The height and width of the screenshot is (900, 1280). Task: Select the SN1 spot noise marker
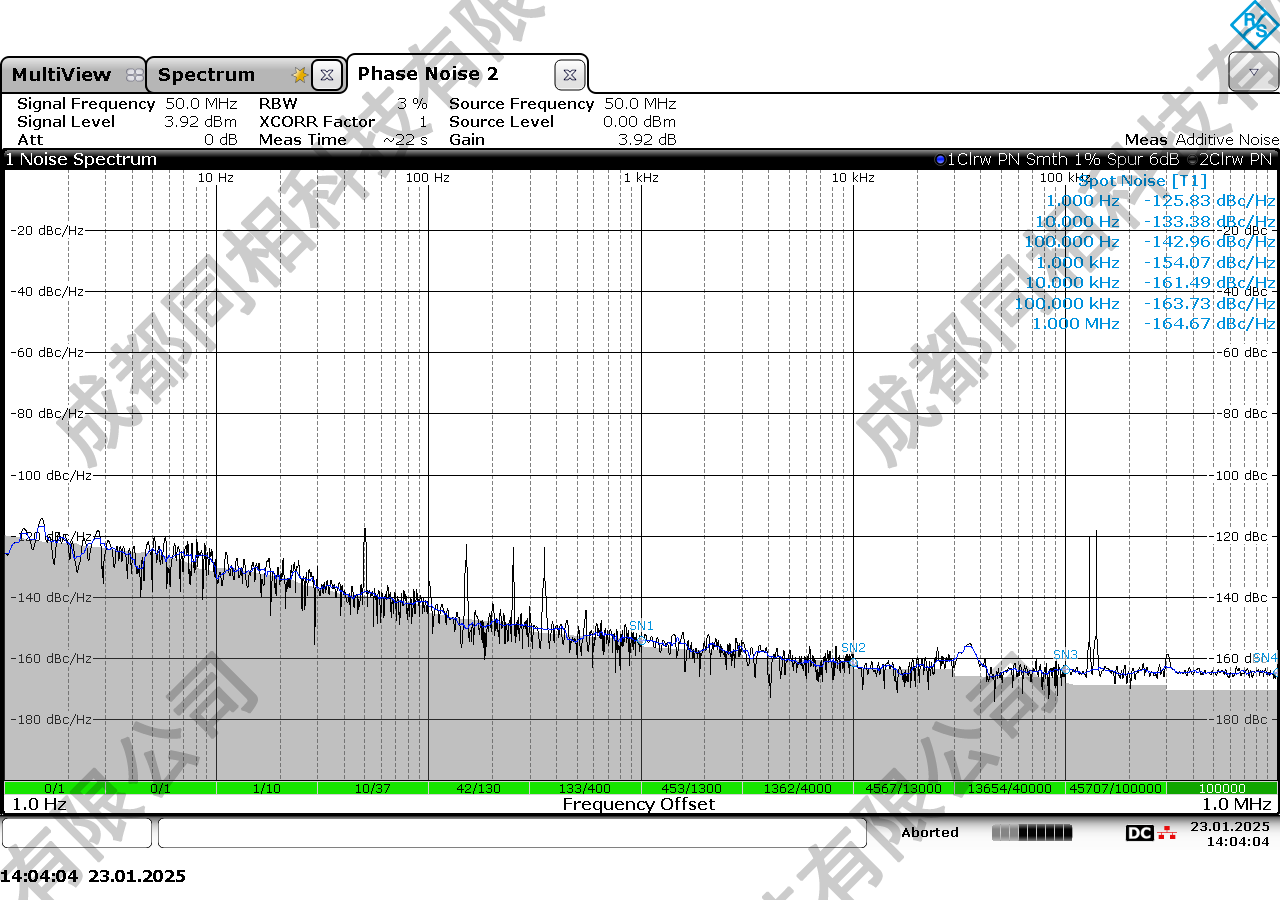click(641, 626)
